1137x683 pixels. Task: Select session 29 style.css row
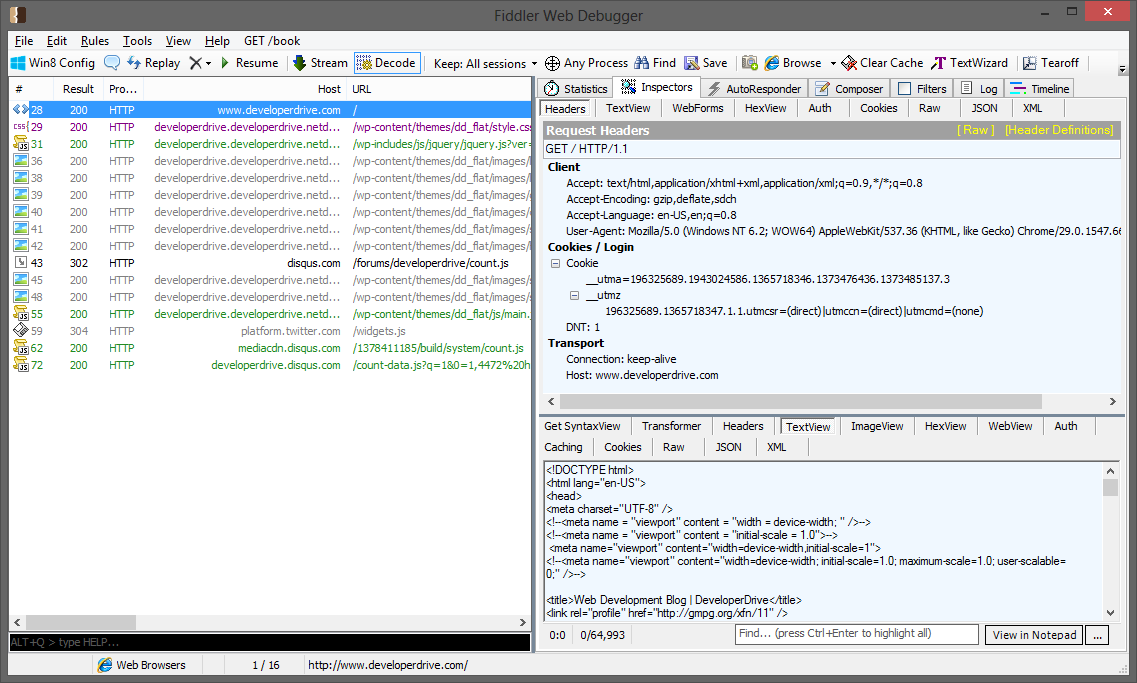tap(270, 127)
